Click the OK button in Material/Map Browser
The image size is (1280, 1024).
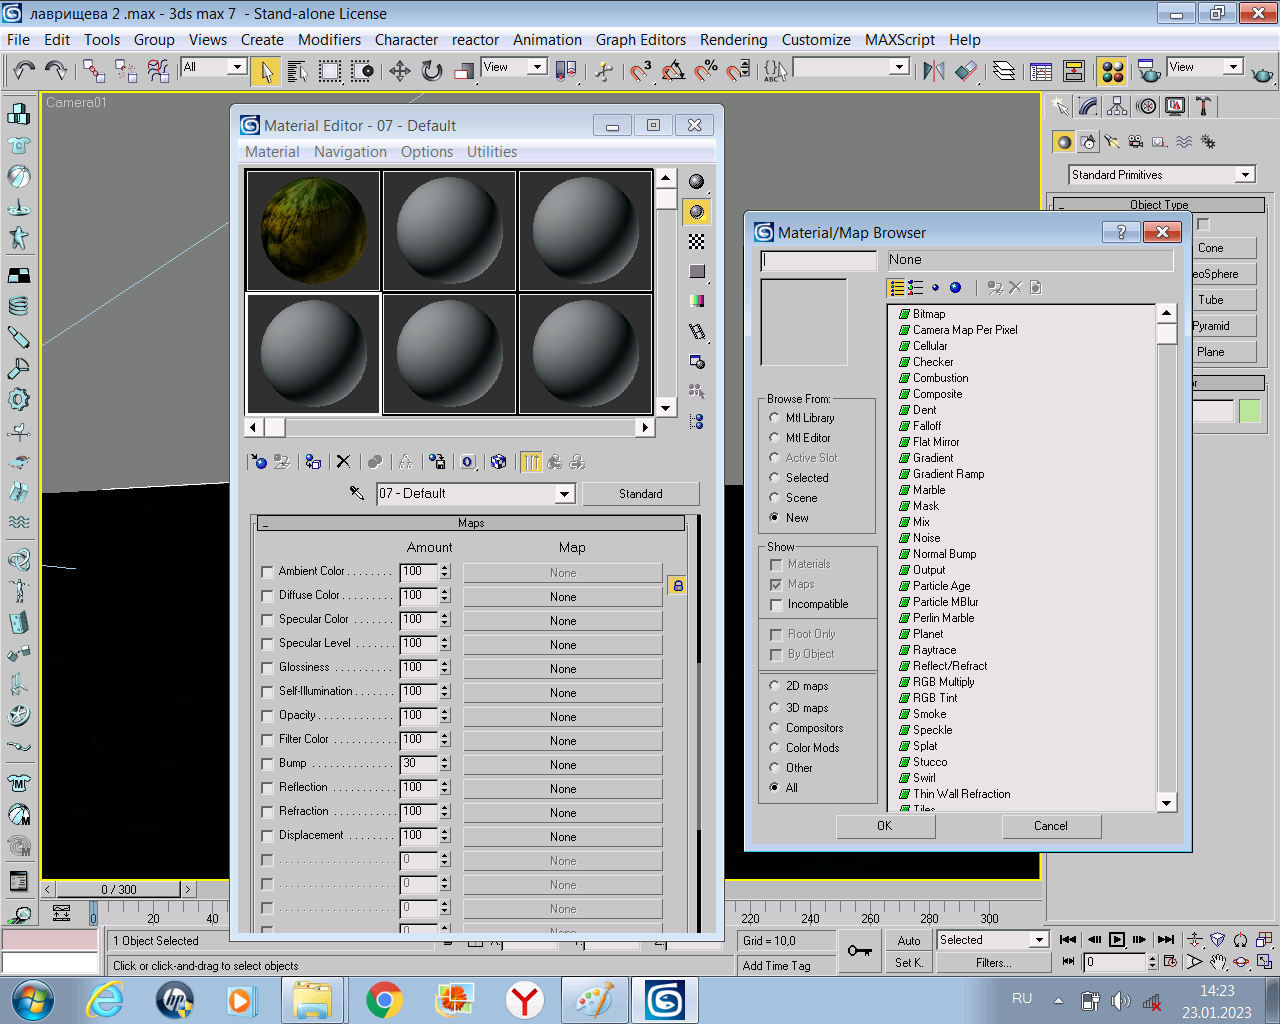click(885, 826)
